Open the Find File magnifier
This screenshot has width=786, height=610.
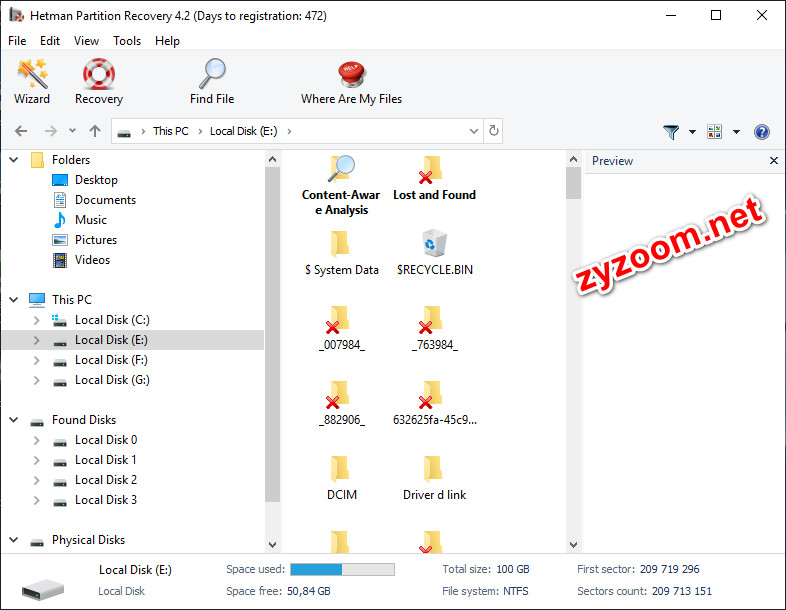[212, 81]
